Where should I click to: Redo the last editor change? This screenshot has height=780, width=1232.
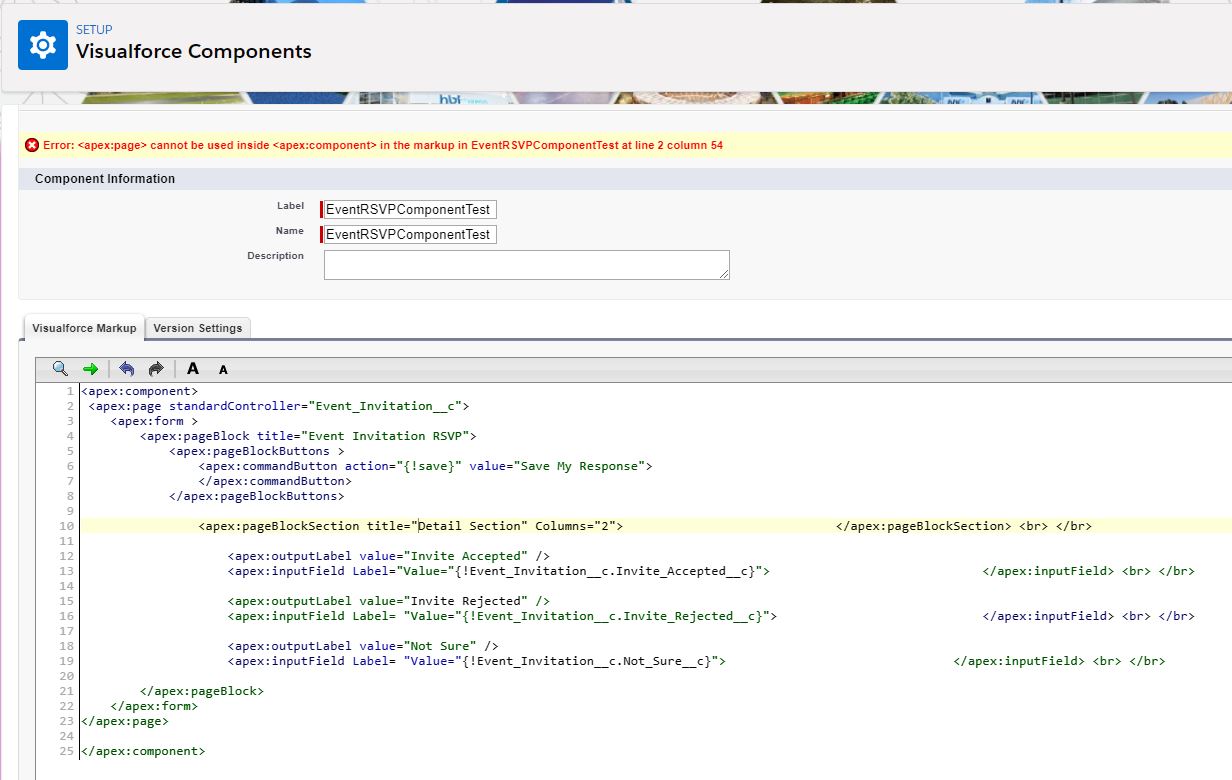point(156,368)
